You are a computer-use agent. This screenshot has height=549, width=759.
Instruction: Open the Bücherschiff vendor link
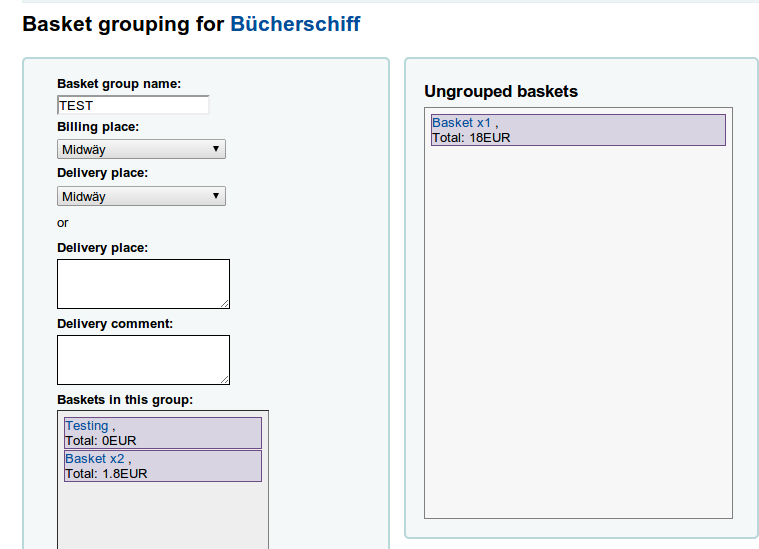[295, 24]
